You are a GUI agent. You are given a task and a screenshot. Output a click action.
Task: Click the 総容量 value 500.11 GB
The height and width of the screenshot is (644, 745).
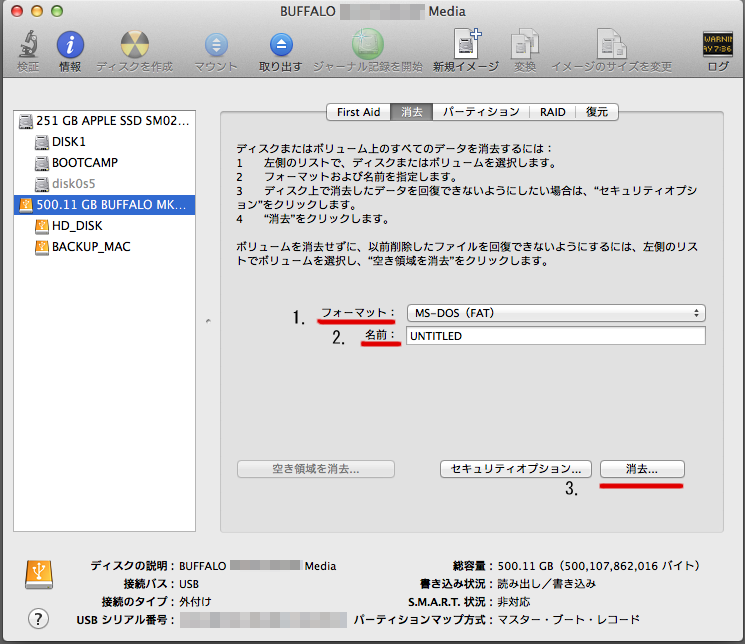599,566
